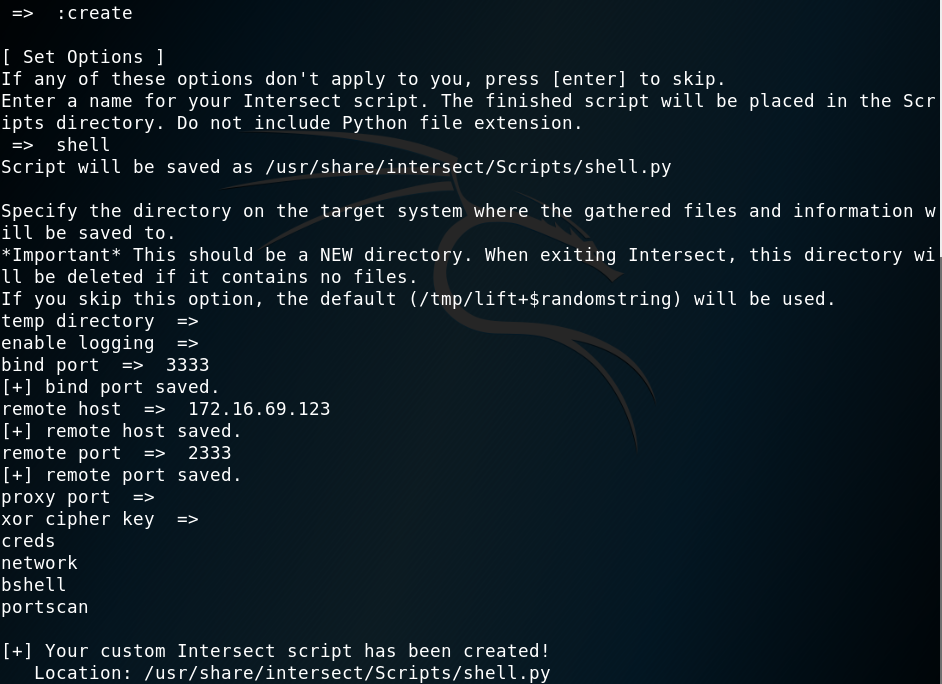Click the saved path /usr/share/intersect/Scripts/shell.py line
Viewport: 942px width, 684px height.
(336, 167)
